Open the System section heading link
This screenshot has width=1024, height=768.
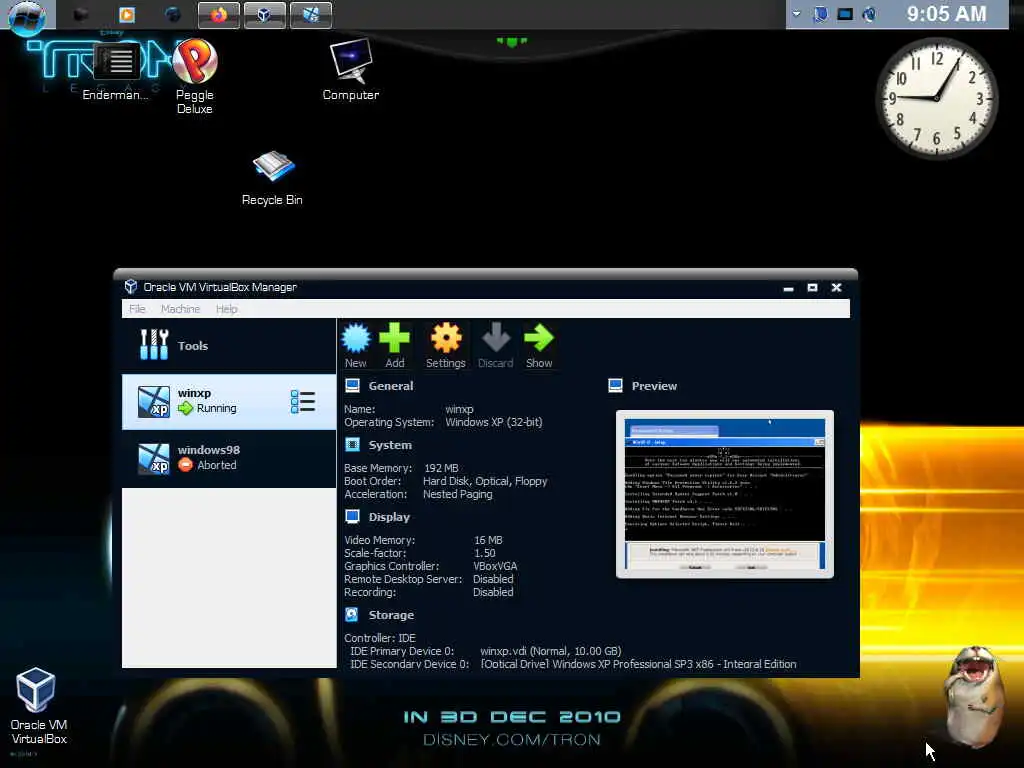(x=390, y=445)
